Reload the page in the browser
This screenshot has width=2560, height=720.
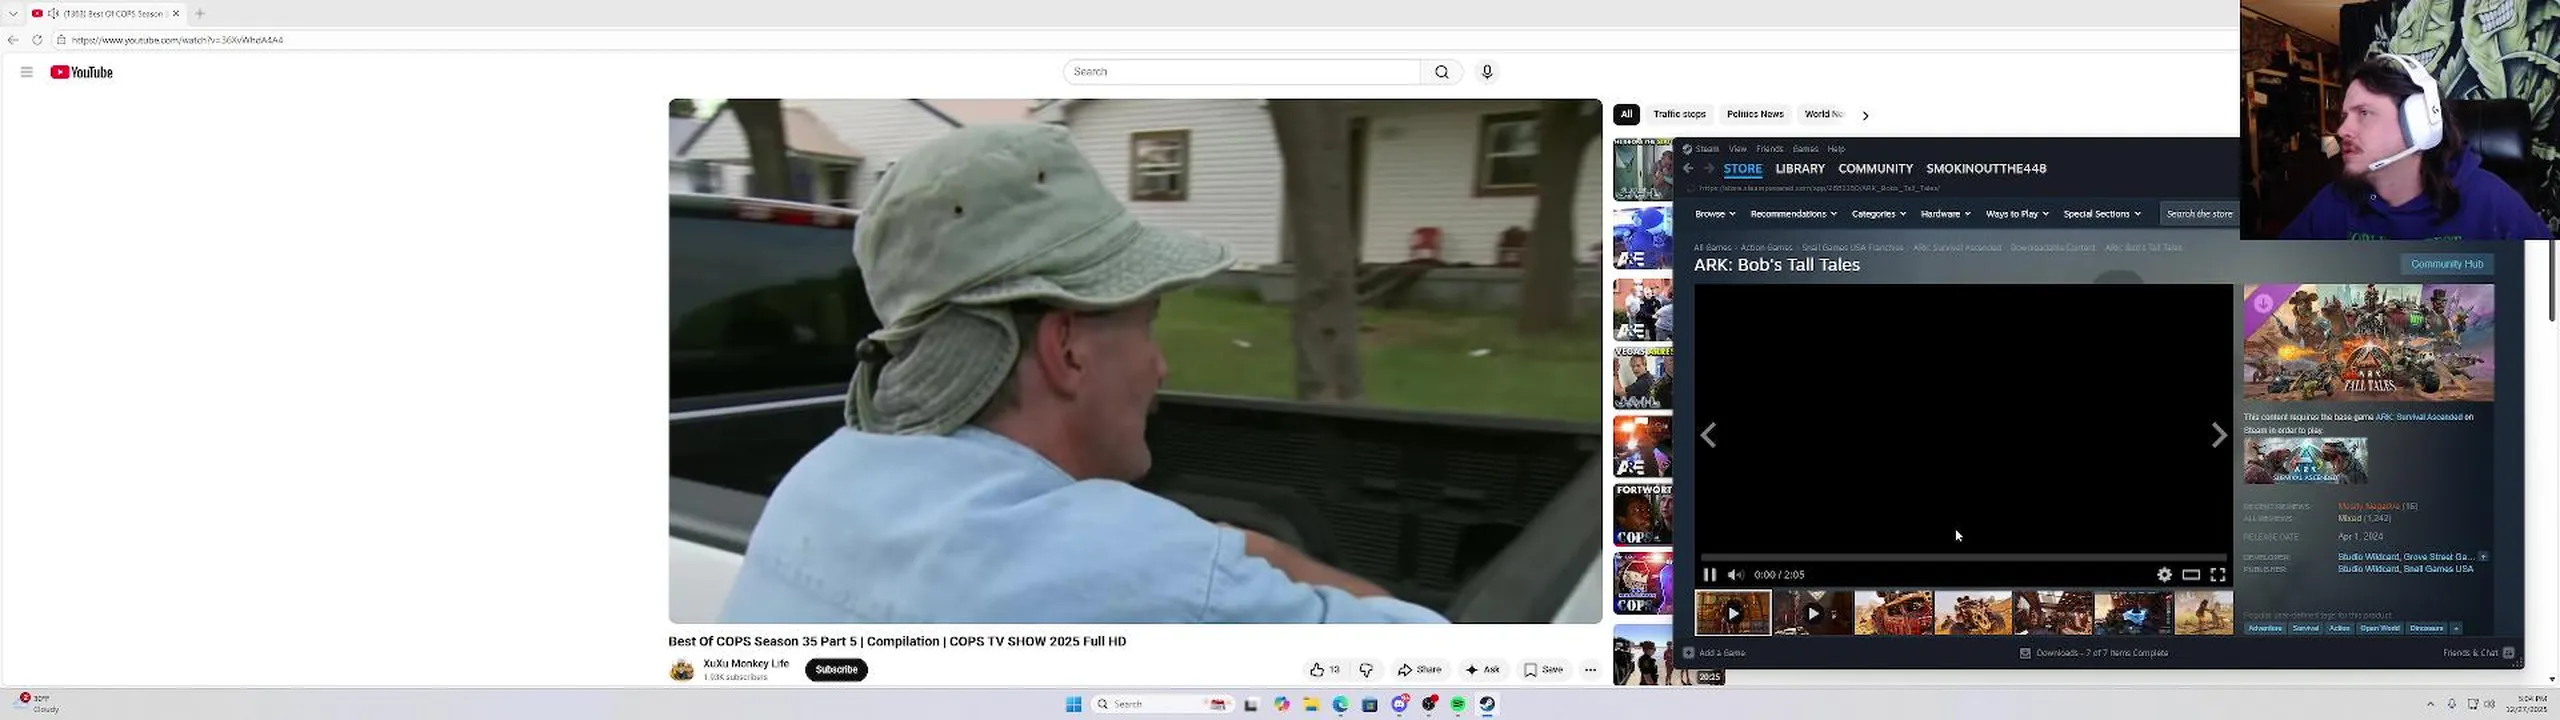(37, 40)
